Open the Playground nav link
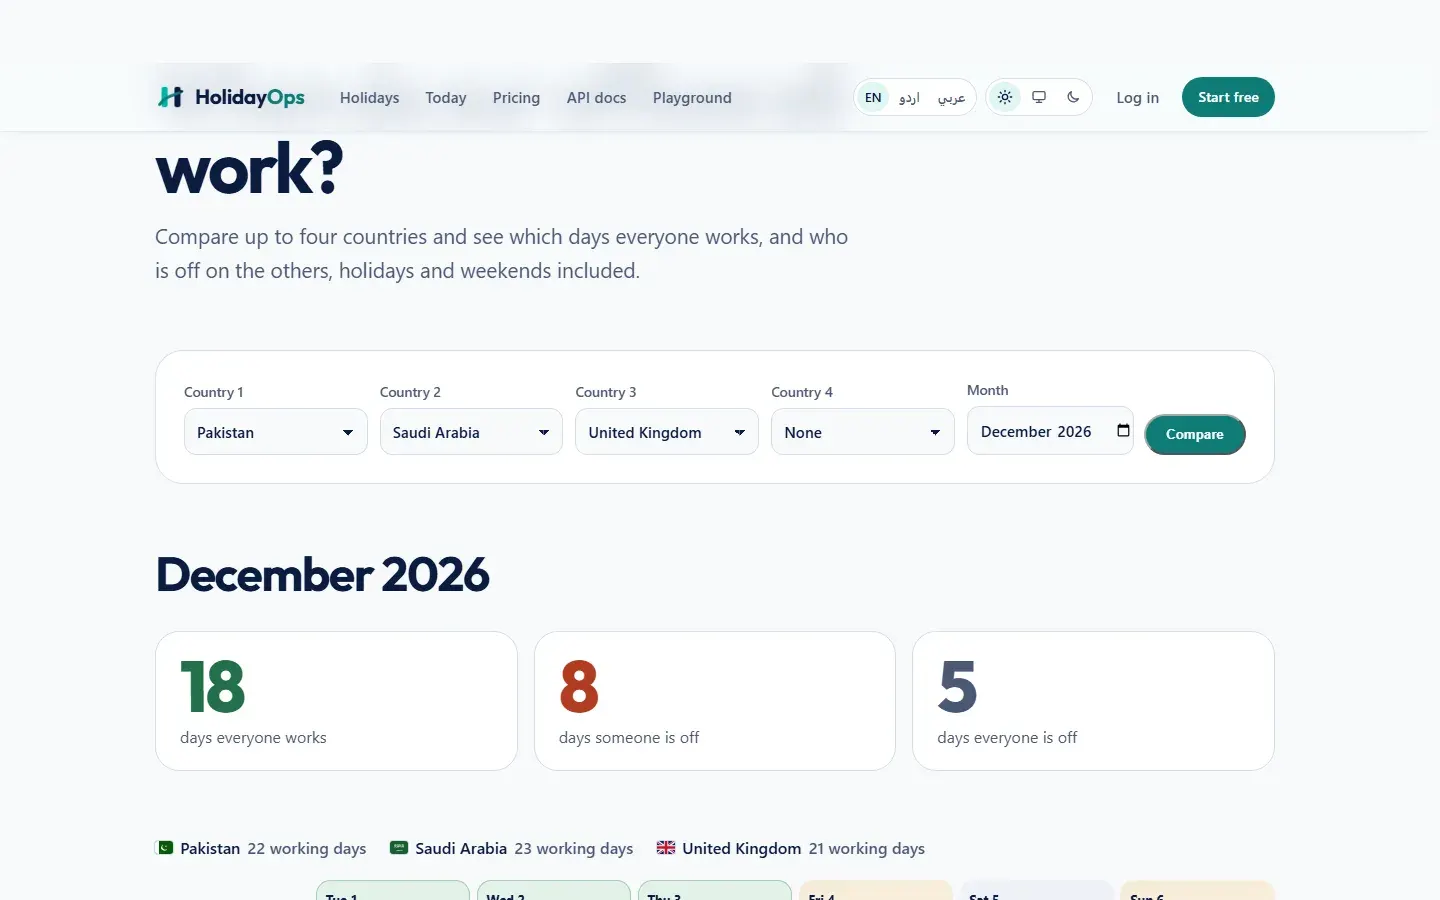1440x900 pixels. click(x=692, y=98)
